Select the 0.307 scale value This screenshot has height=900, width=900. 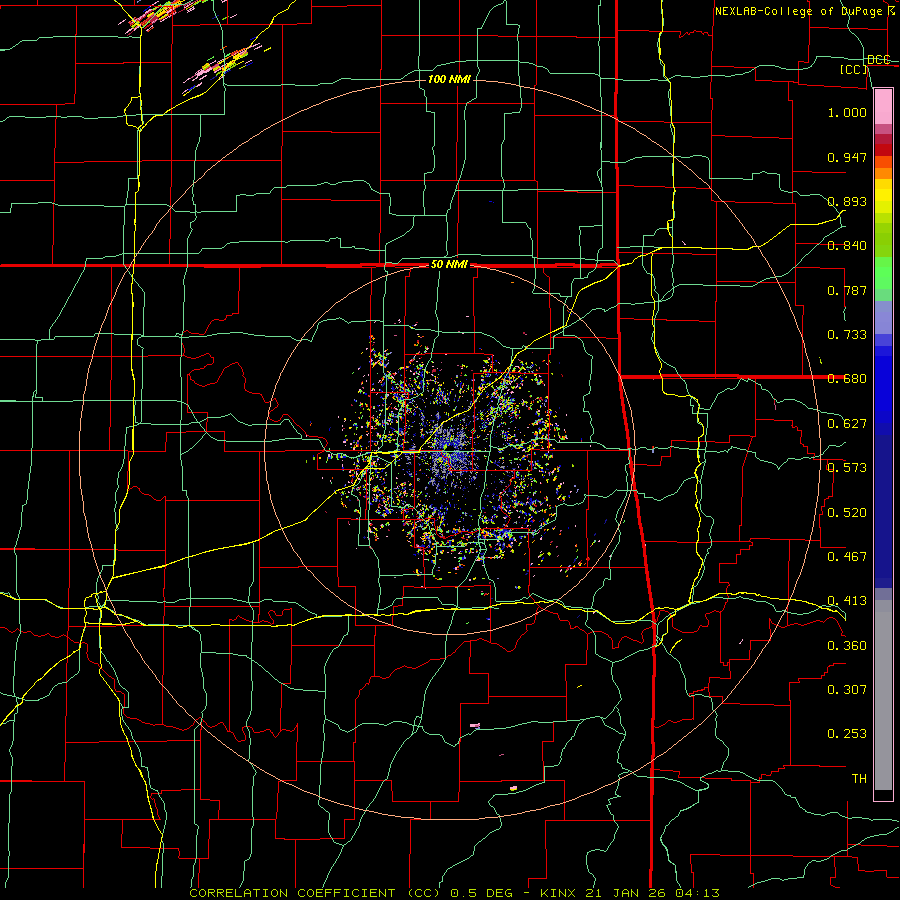tap(847, 689)
